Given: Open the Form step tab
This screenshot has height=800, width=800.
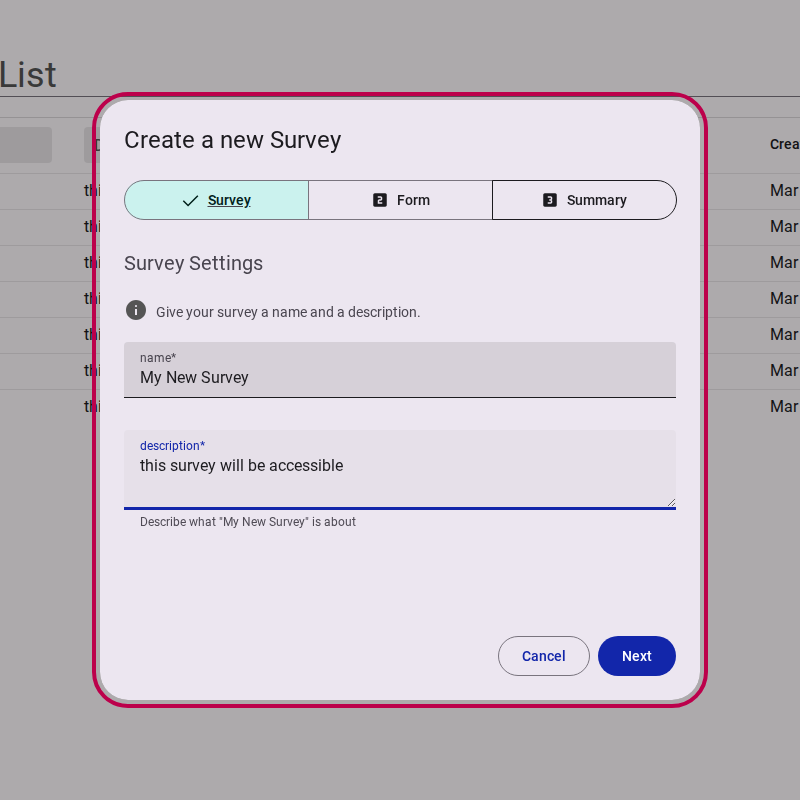Looking at the screenshot, I should coord(401,200).
